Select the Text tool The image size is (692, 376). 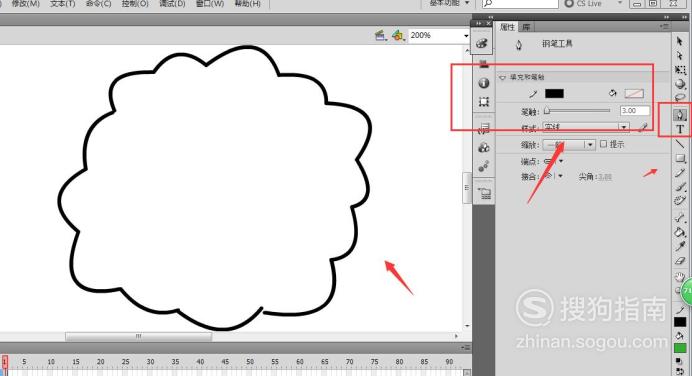[680, 129]
